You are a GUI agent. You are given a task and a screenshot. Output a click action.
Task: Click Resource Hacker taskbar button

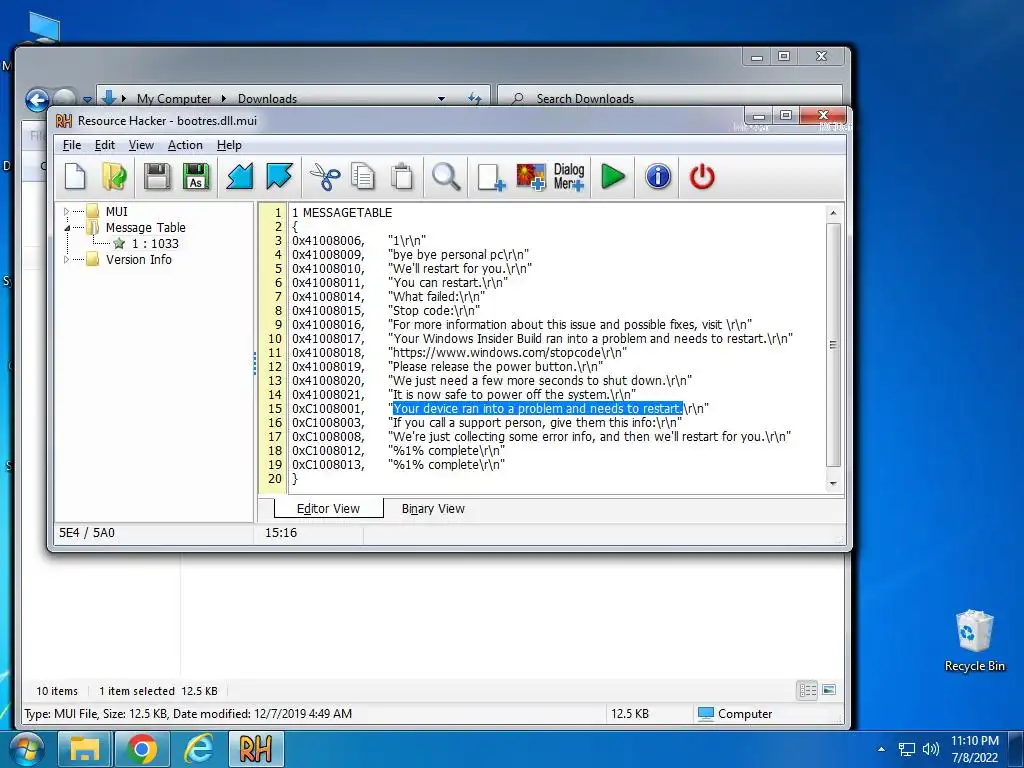click(256, 749)
